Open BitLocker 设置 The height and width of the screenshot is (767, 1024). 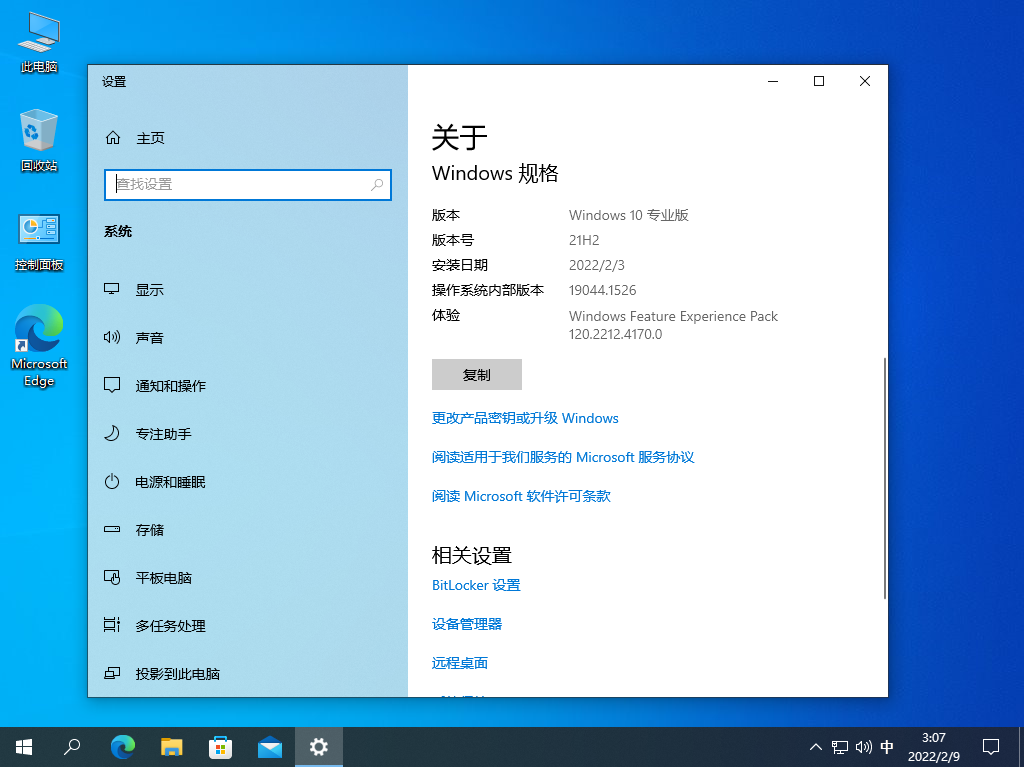click(x=476, y=585)
